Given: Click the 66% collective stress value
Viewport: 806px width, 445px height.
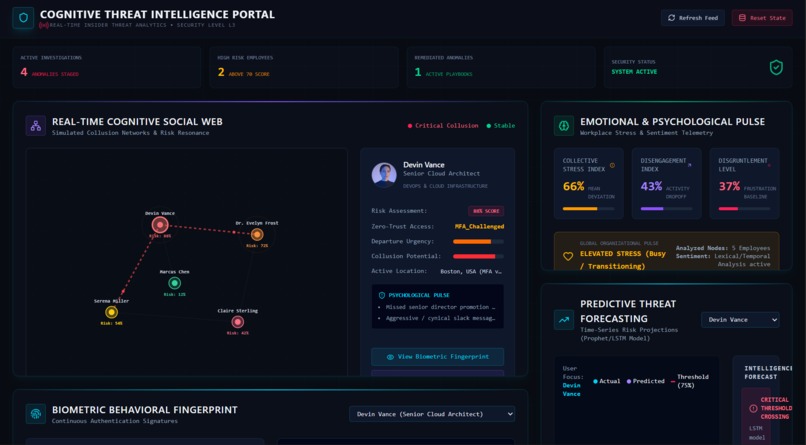Looking at the screenshot, I should click(x=574, y=187).
